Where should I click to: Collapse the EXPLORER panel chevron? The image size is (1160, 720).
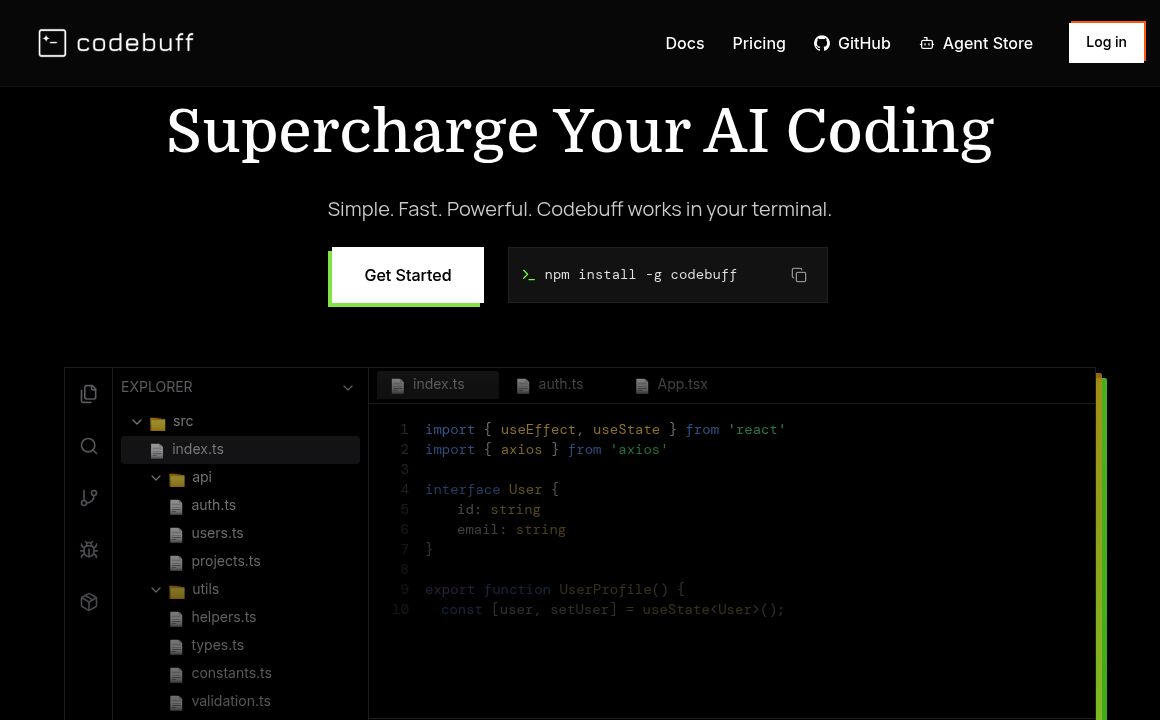(348, 388)
